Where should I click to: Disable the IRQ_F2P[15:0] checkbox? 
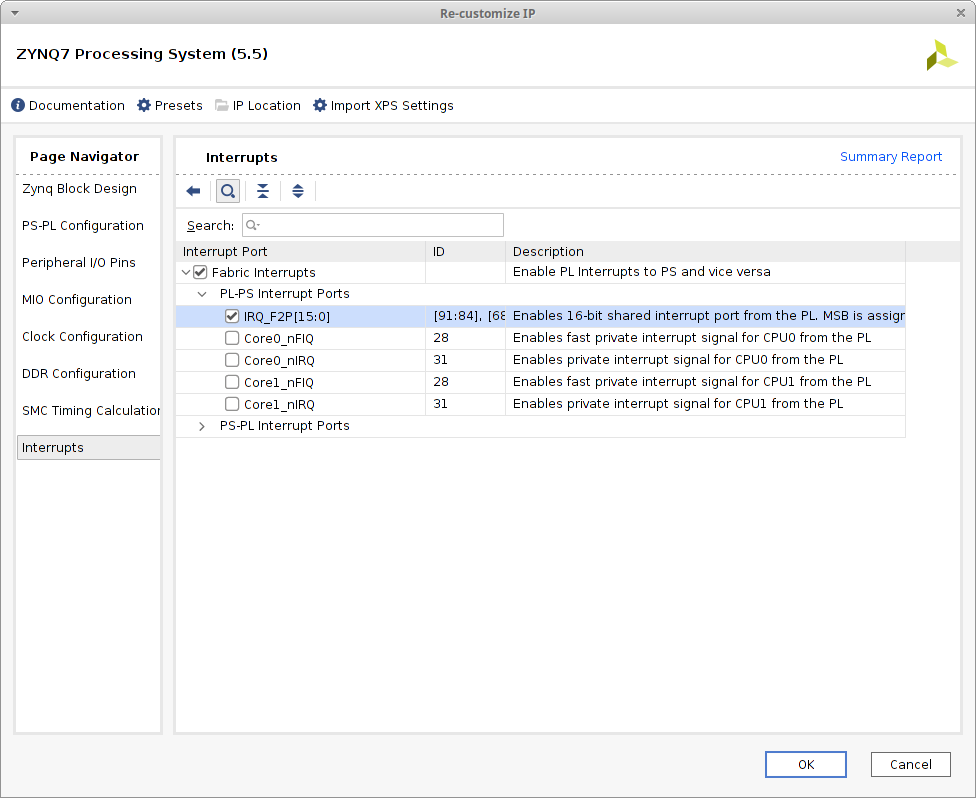pos(232,316)
